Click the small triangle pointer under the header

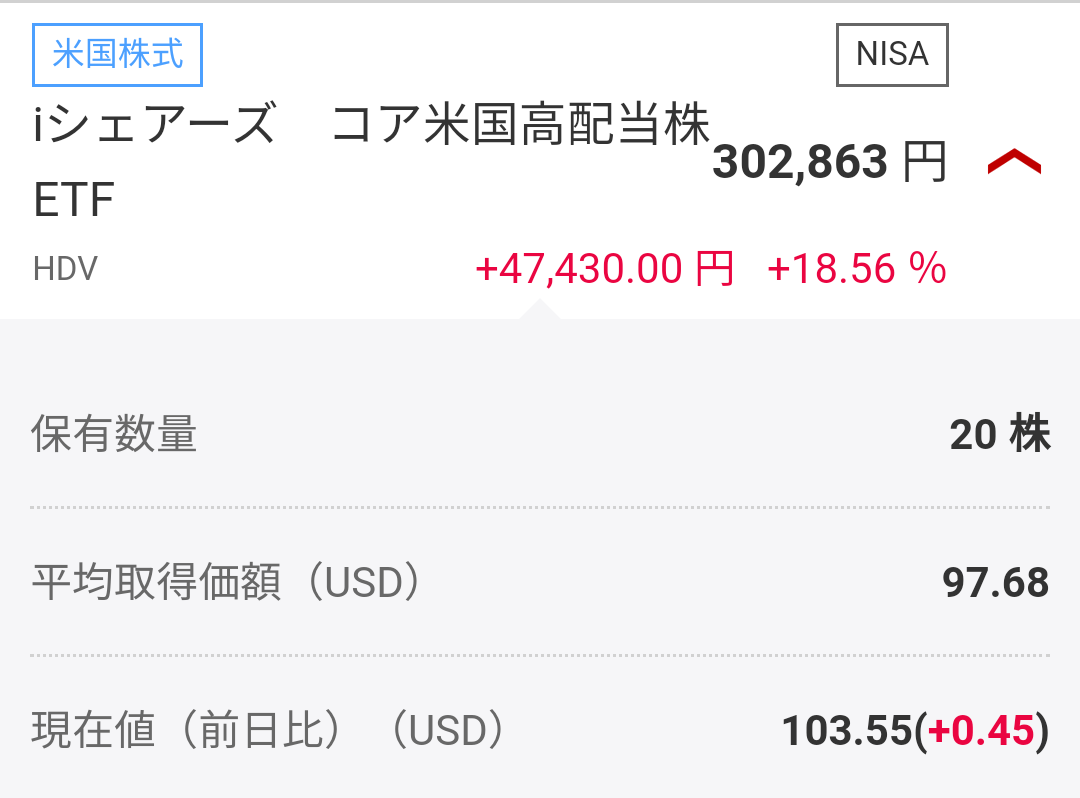540,308
